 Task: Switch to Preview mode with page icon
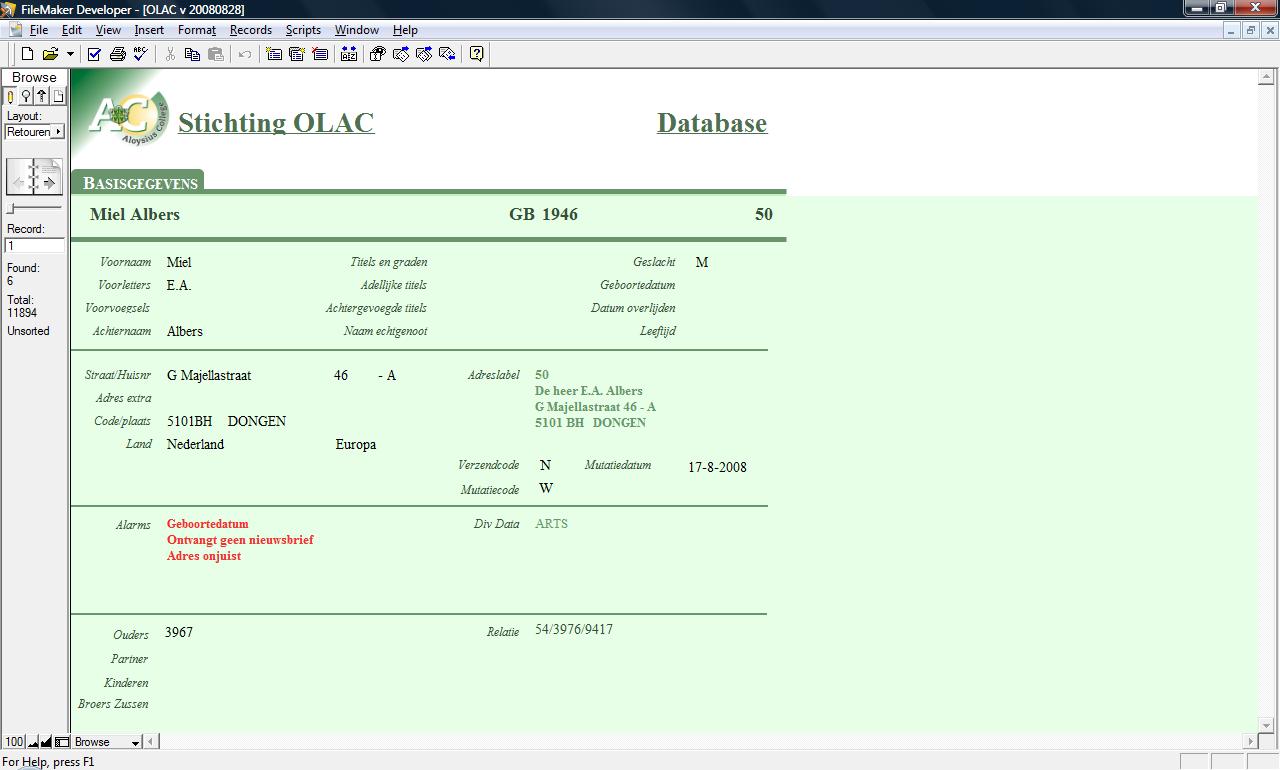58,96
